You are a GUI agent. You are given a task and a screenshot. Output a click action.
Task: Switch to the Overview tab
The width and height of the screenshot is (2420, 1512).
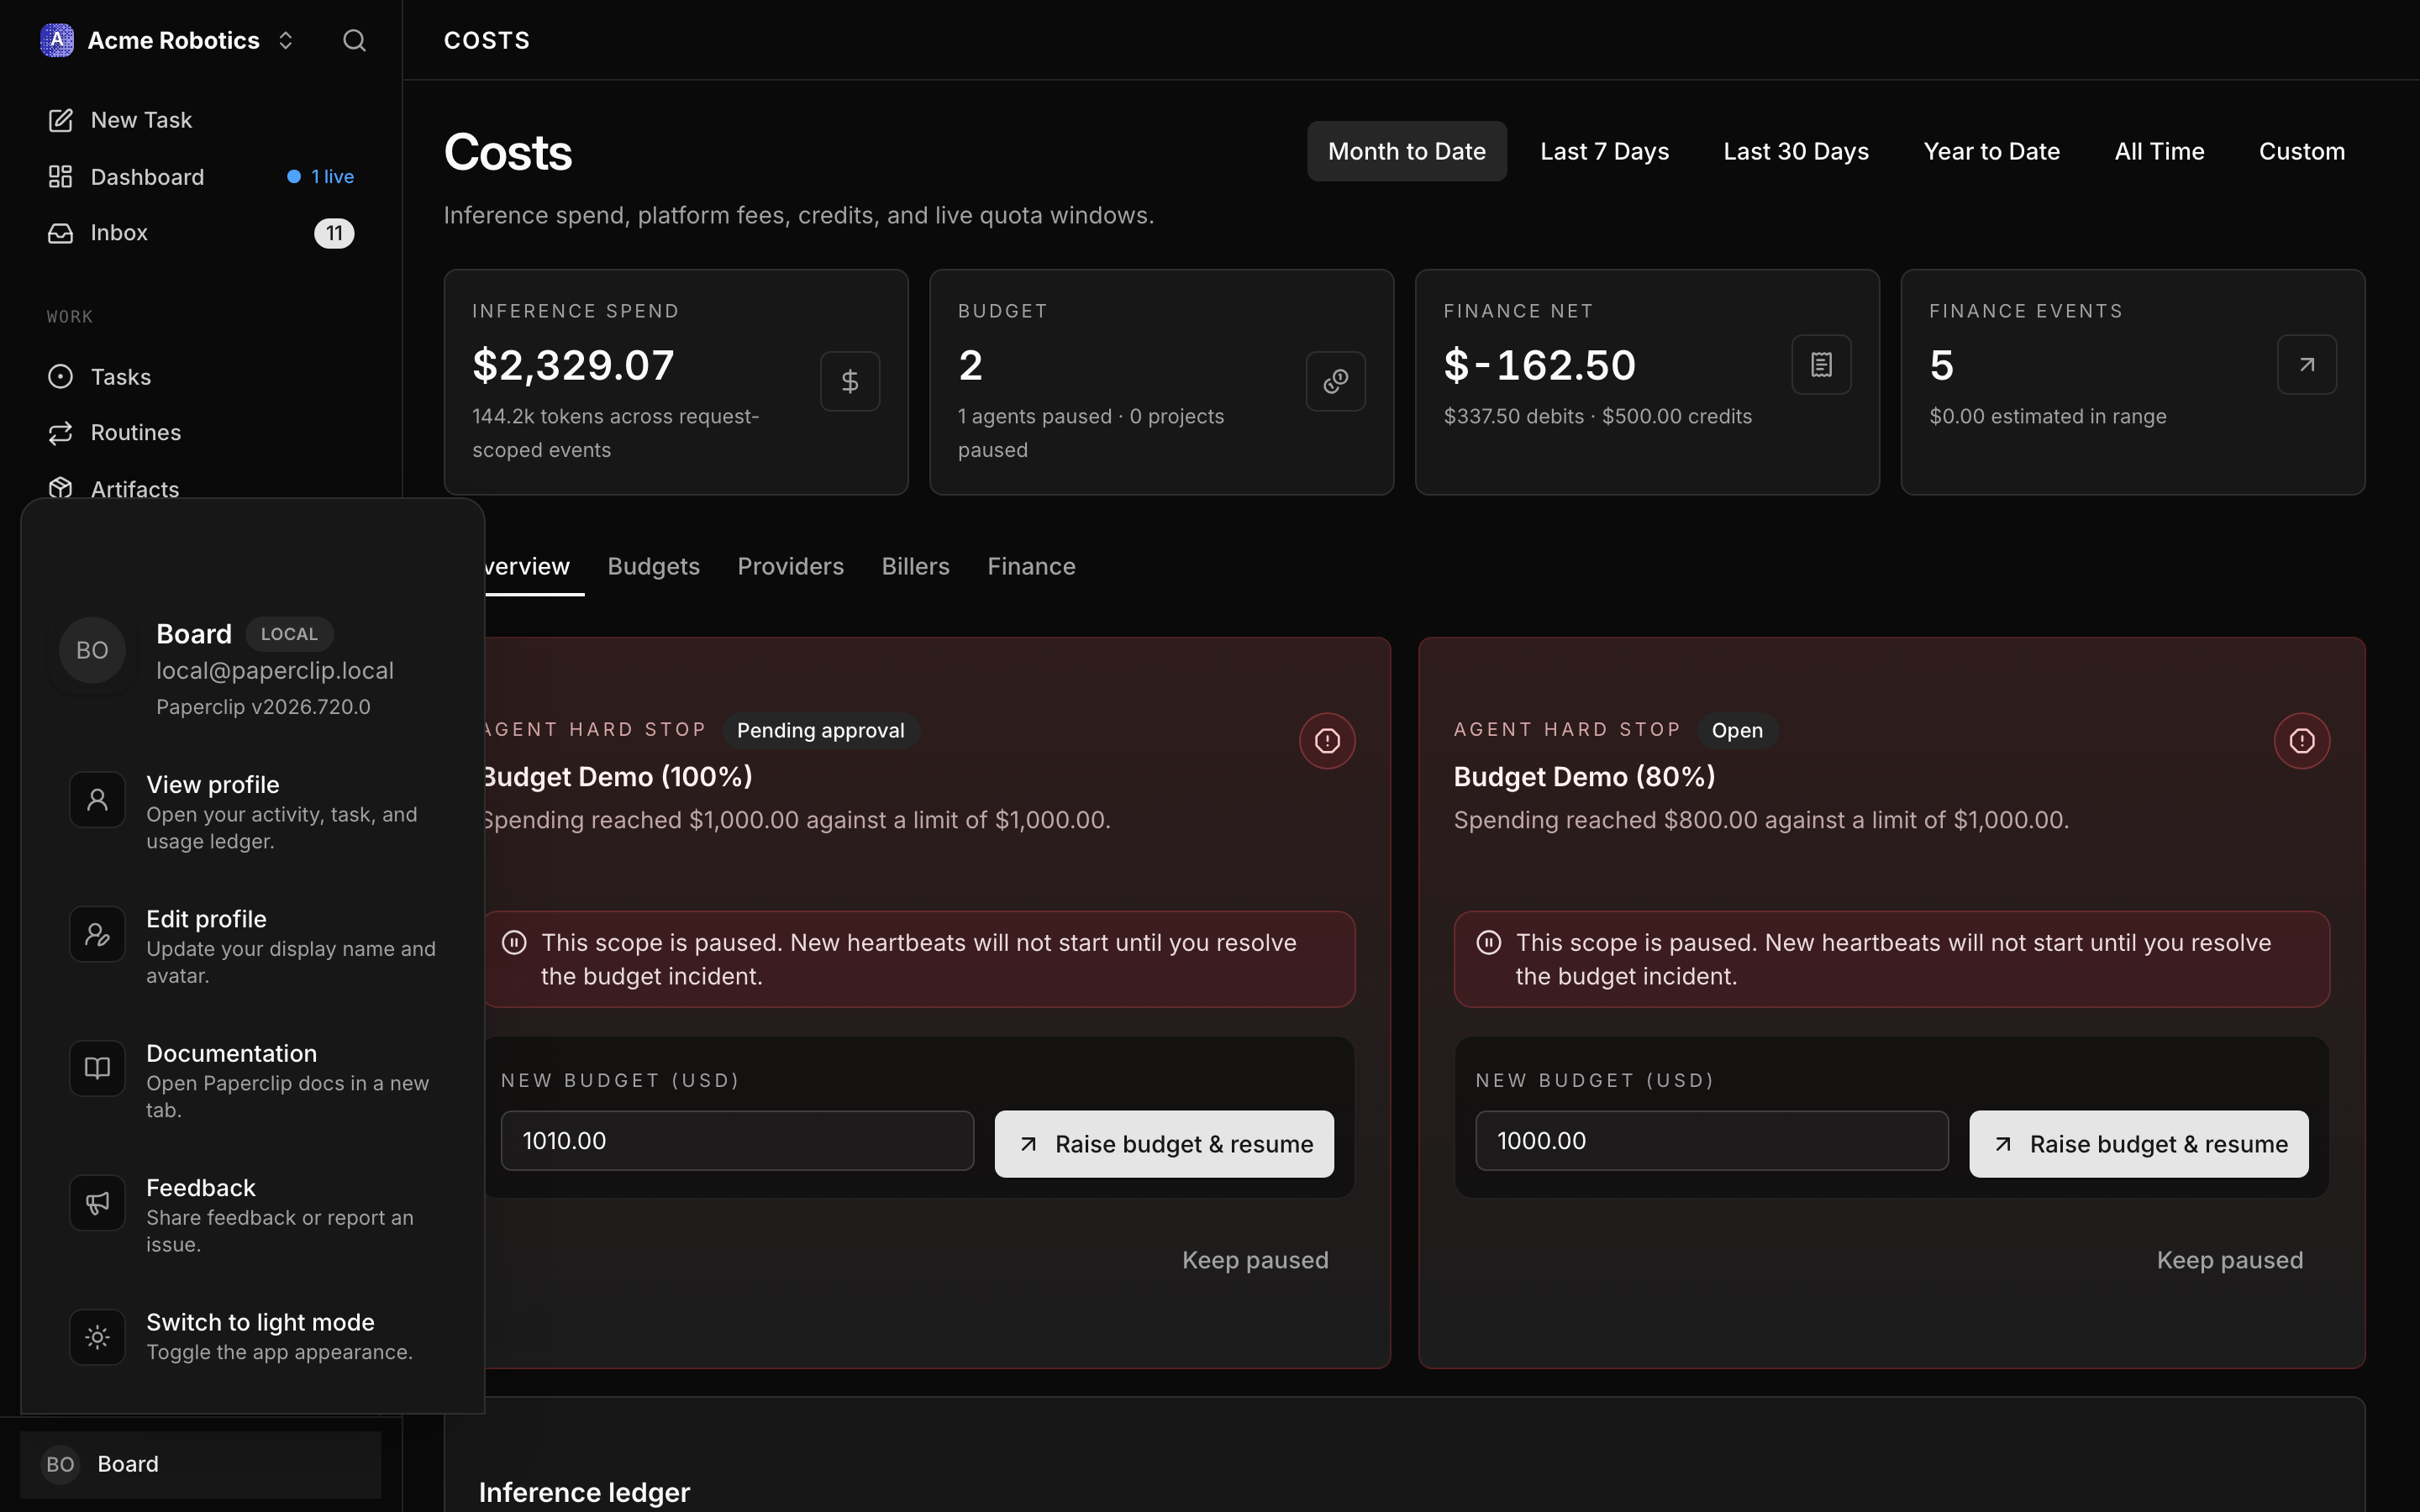(x=527, y=566)
